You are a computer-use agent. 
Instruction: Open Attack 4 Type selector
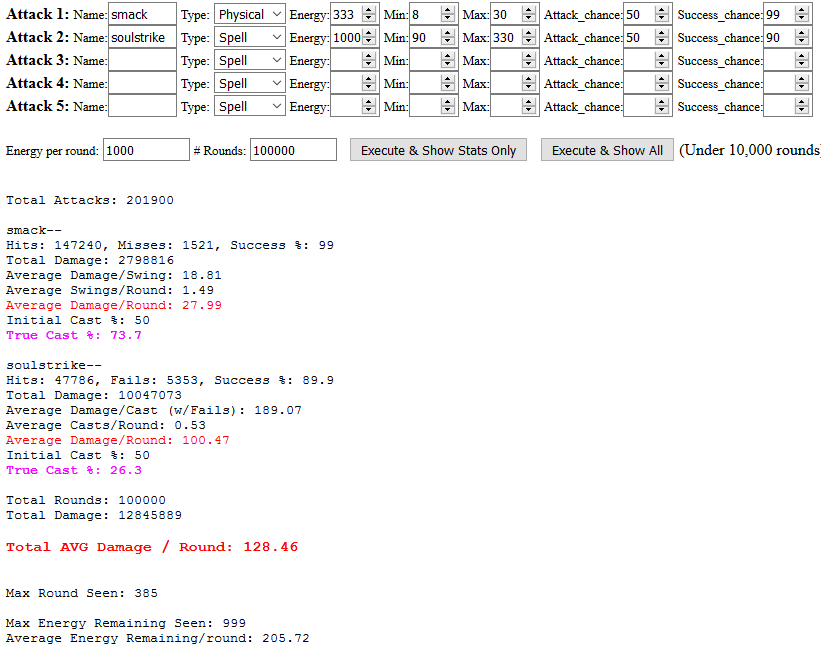249,84
